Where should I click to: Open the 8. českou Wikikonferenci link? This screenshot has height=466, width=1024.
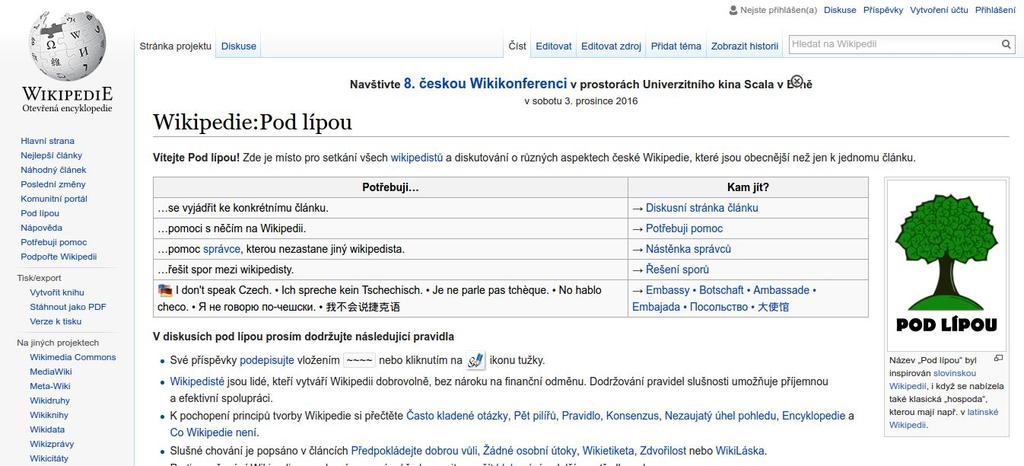(x=485, y=84)
